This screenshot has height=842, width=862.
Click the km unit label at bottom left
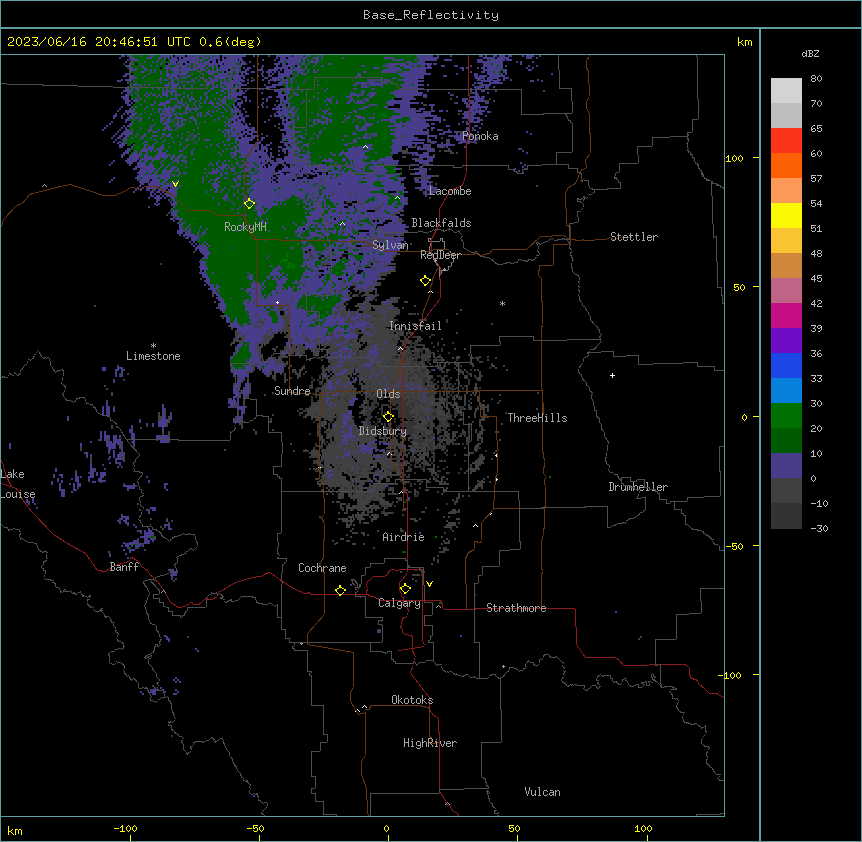[x=15, y=831]
